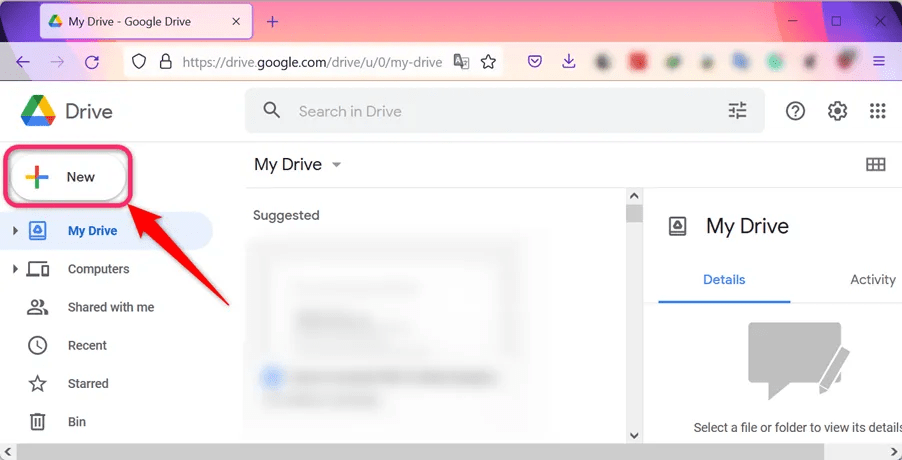Open the Google Drive logo home link
The width and height of the screenshot is (902, 460).
point(67,111)
